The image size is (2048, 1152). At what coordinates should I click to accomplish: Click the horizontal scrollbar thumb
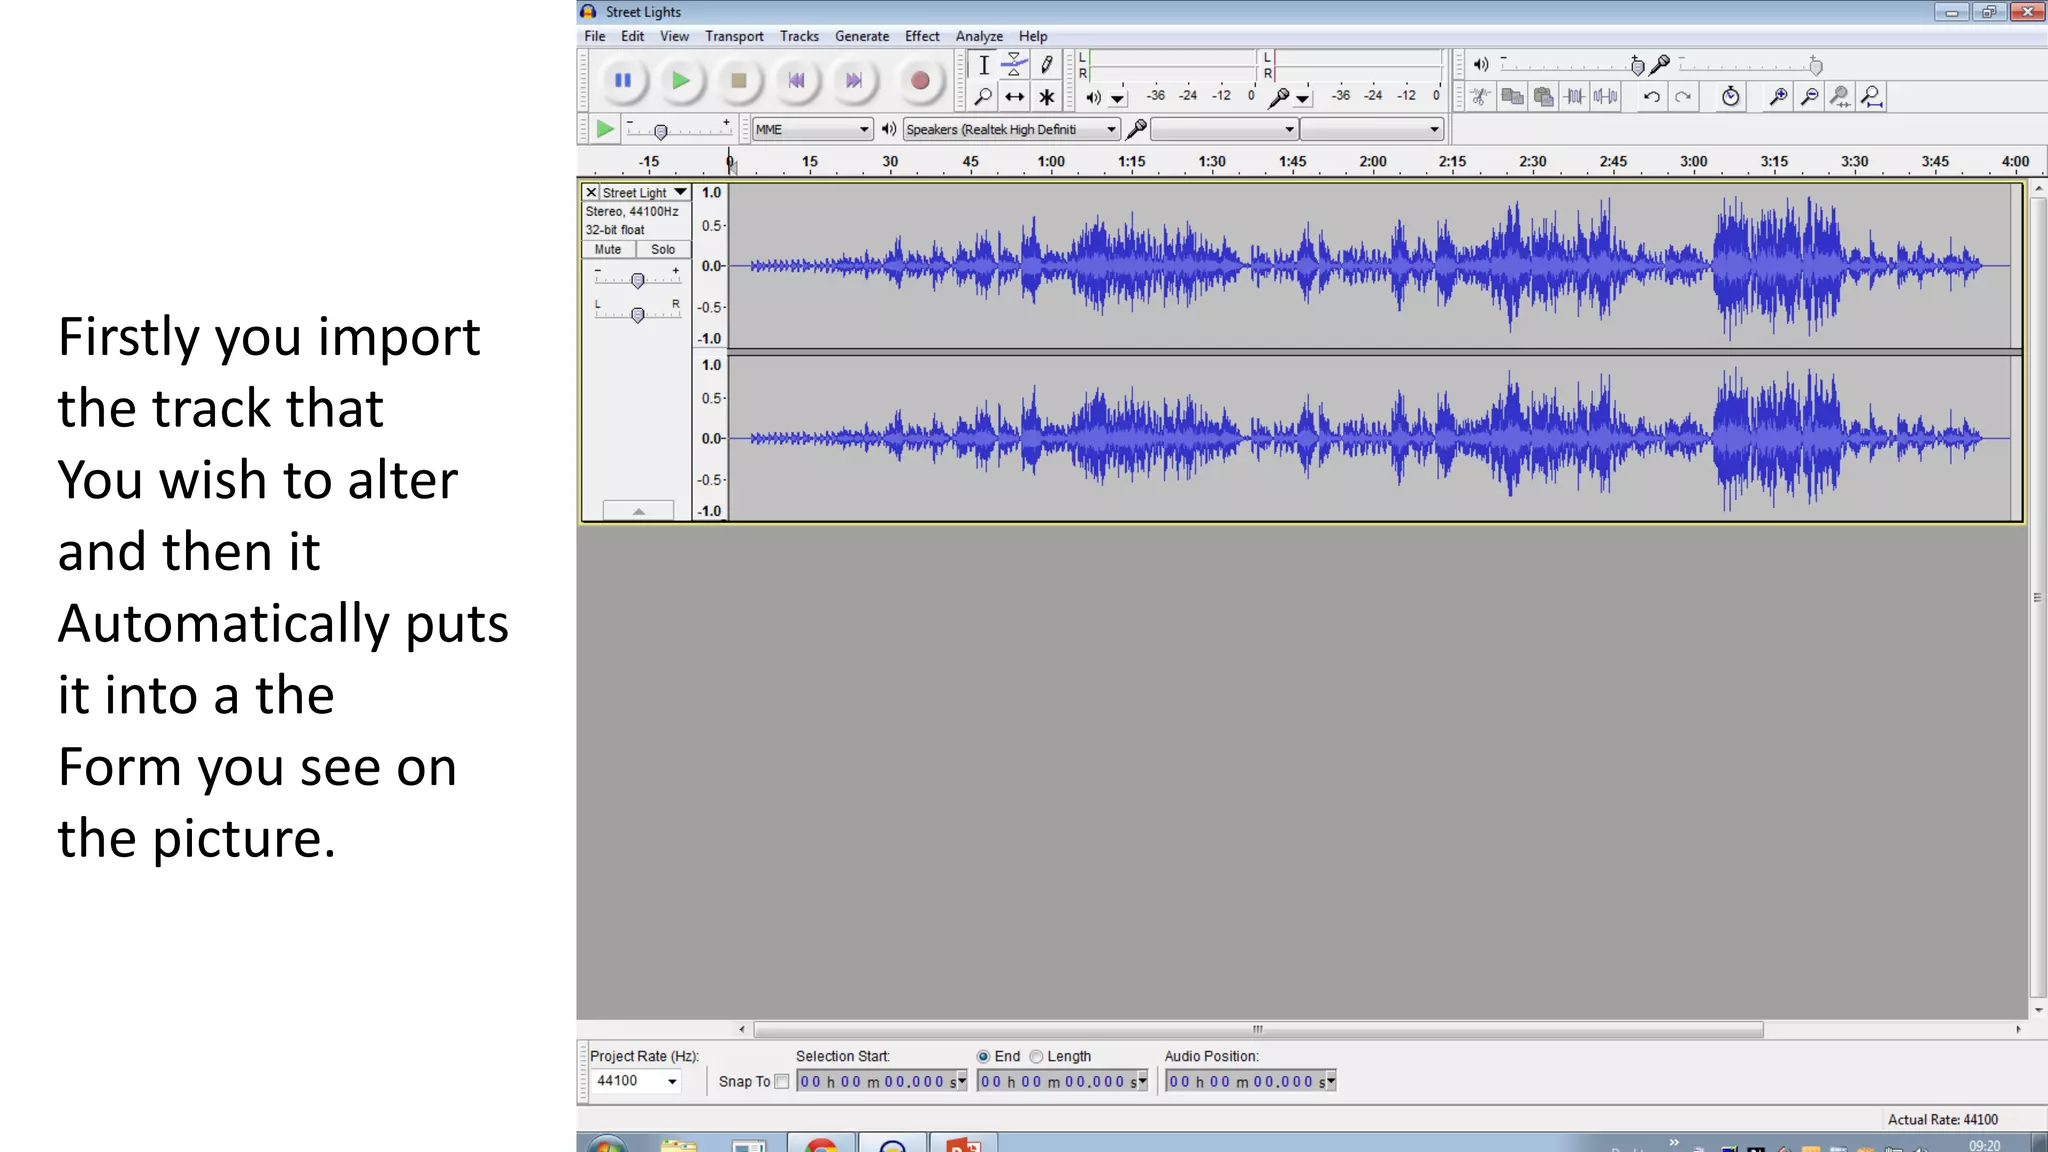point(1258,1029)
